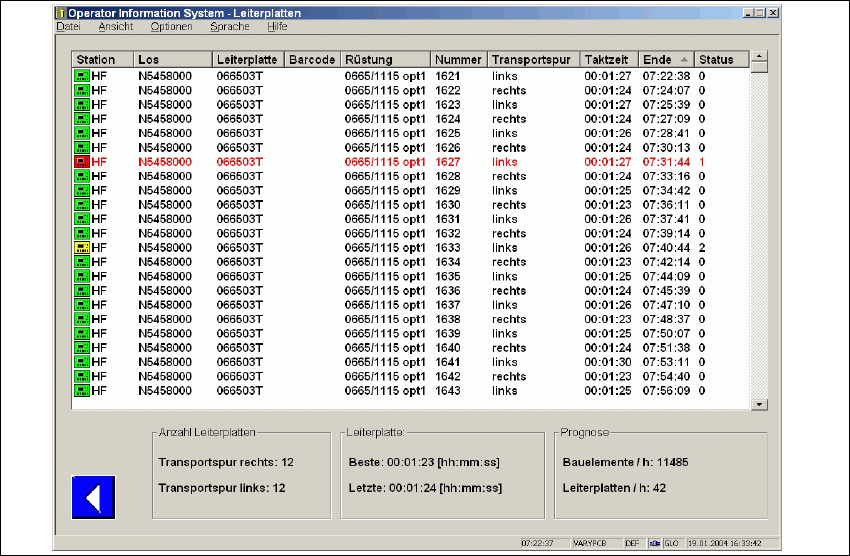
Task: Click the green station icon in row 1621
Action: pyautogui.click(x=81, y=76)
